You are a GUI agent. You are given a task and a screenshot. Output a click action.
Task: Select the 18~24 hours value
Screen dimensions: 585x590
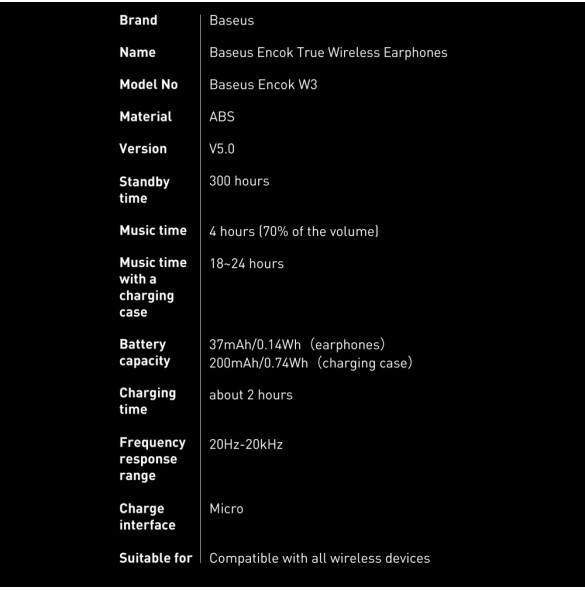(247, 264)
